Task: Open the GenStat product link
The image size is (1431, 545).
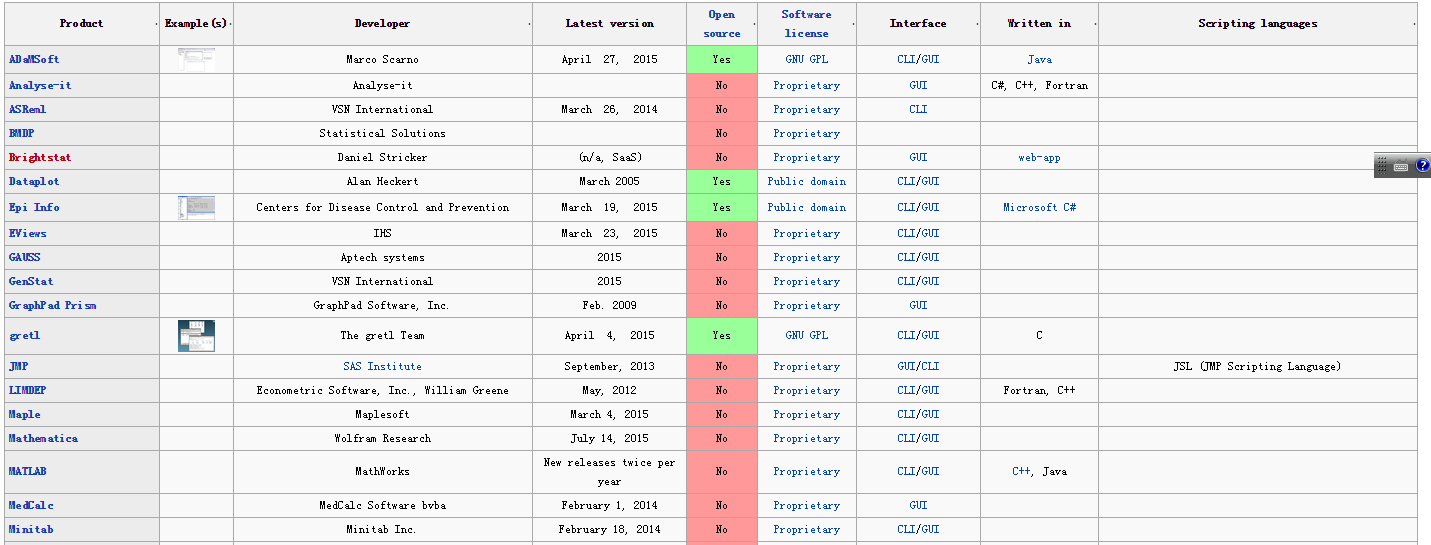Action: pos(31,281)
